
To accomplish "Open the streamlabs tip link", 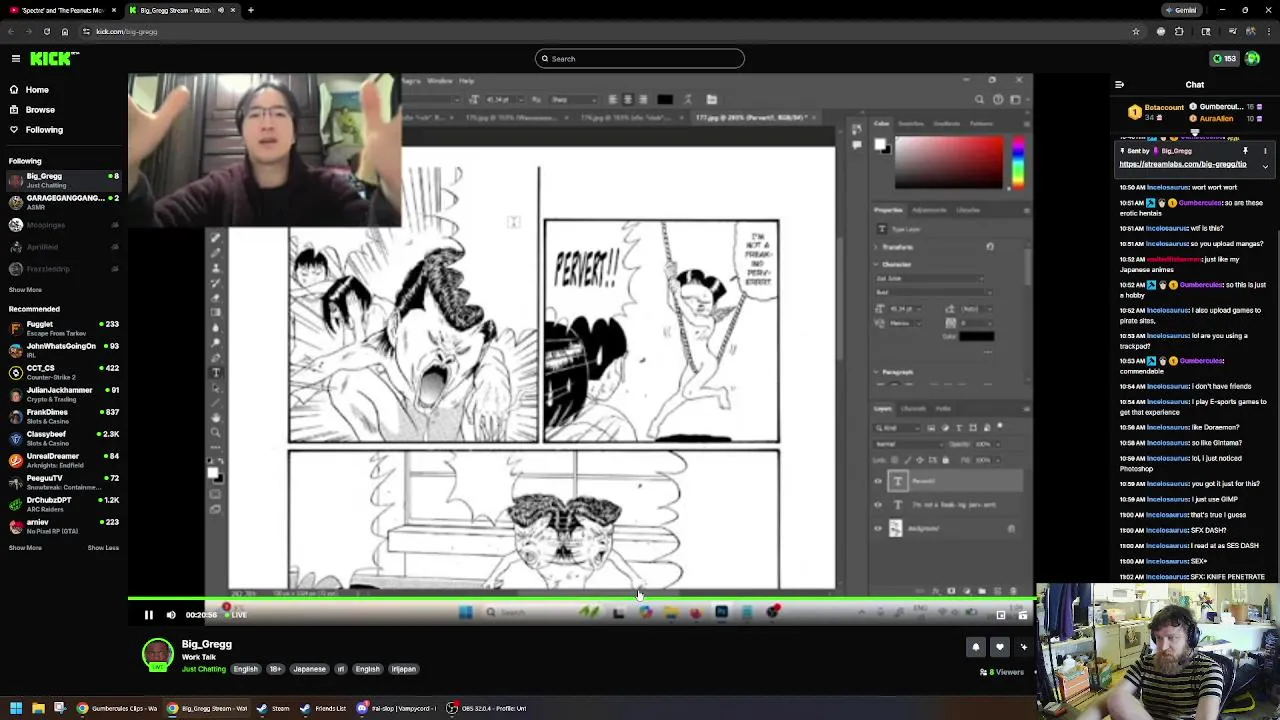I will [1182, 164].
